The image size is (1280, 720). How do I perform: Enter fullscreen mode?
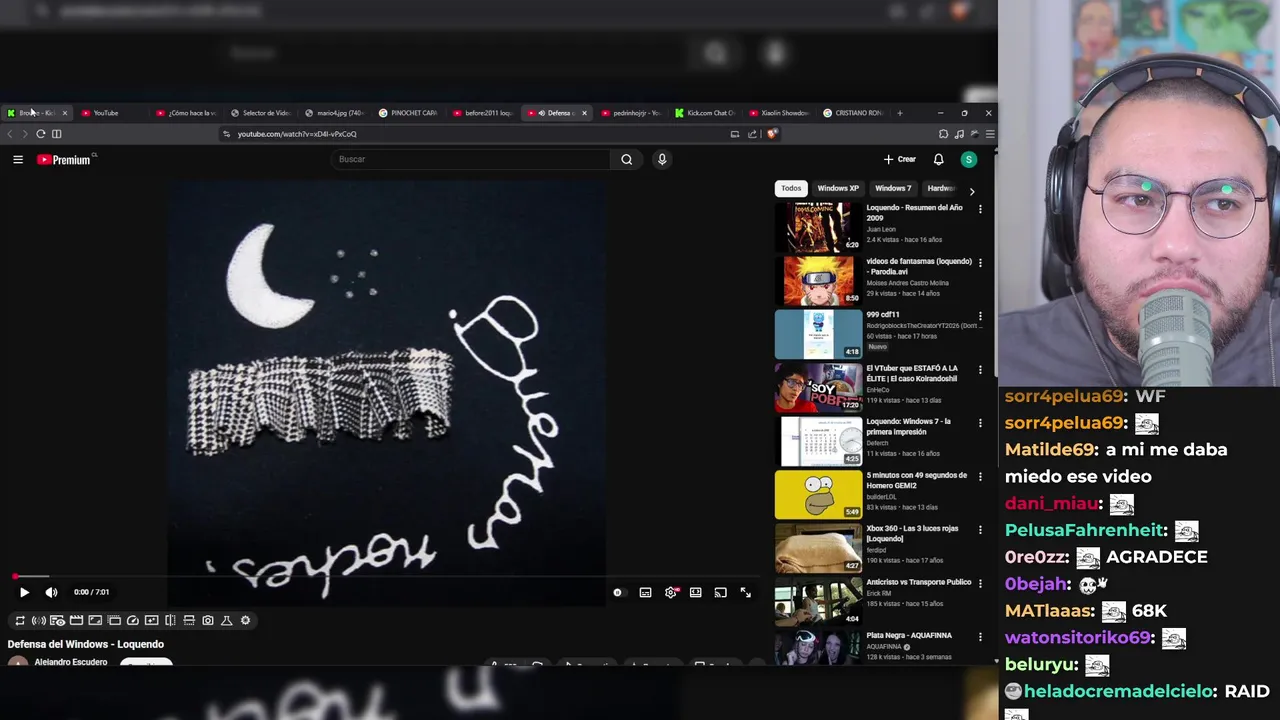point(746,592)
